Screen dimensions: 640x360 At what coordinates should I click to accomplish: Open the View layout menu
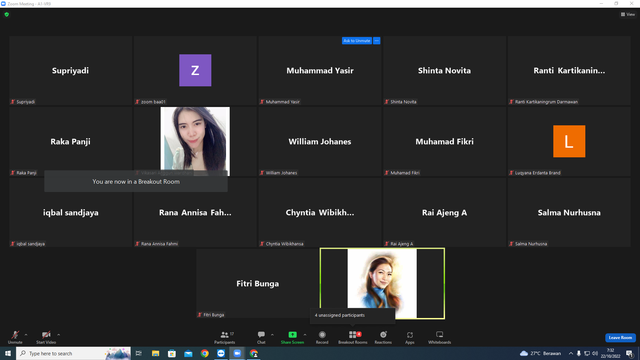(x=628, y=14)
